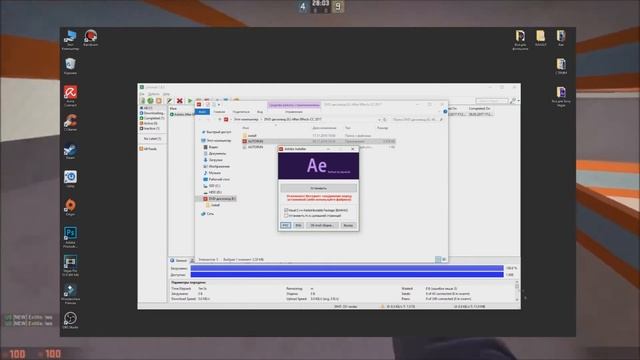This screenshot has width=640, height=360.
Task: Open the Recycle Bin desktop icon
Action: (70, 66)
